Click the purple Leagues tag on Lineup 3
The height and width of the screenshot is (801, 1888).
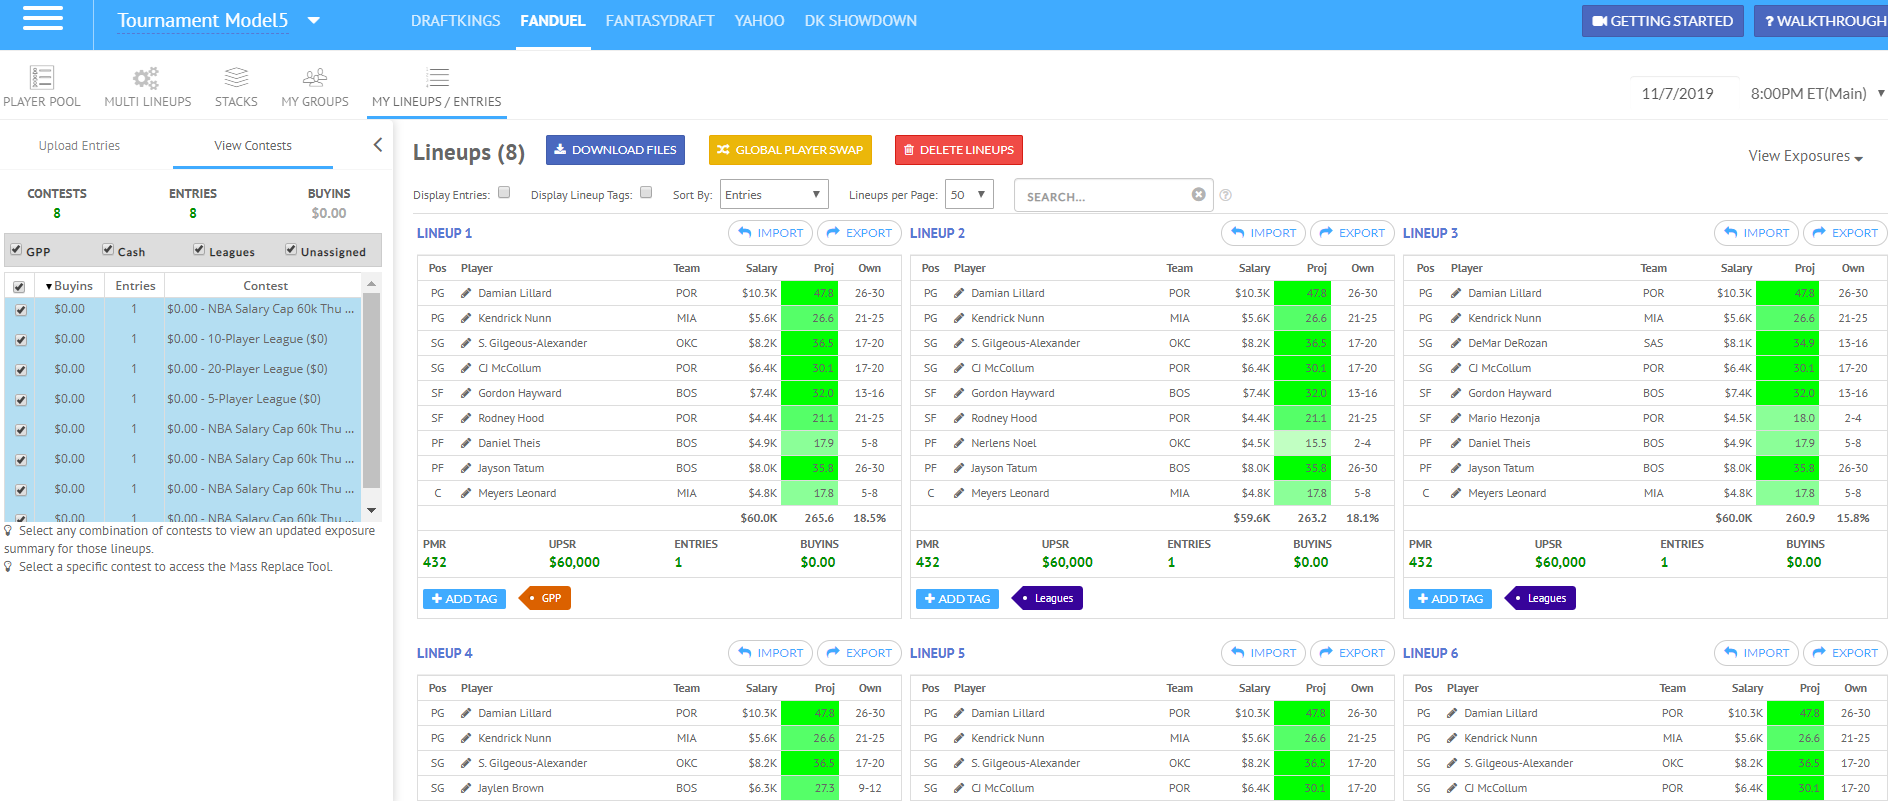coord(1541,598)
